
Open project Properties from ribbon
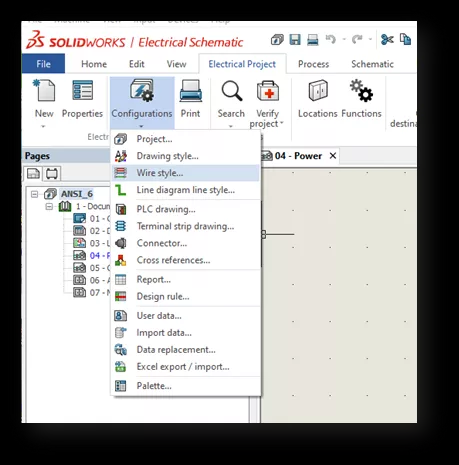pos(82,99)
